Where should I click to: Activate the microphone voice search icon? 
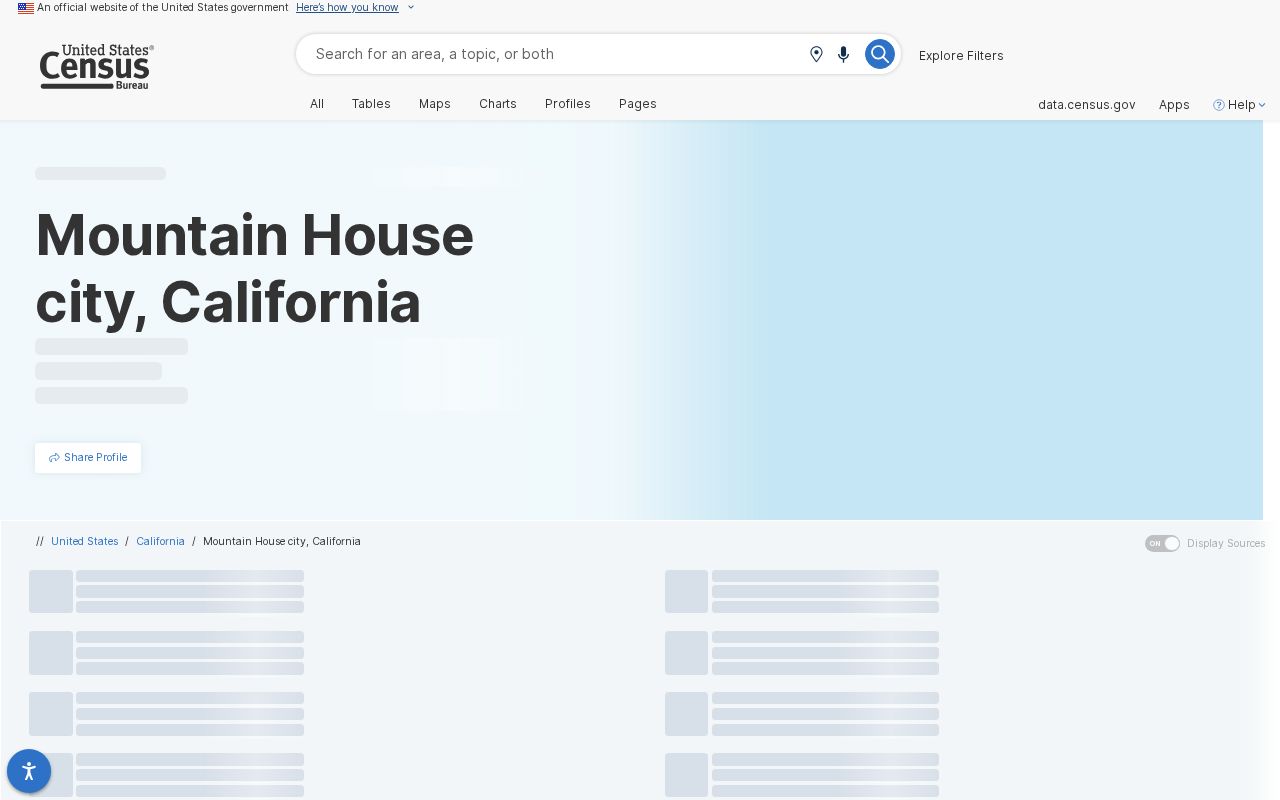(844, 54)
